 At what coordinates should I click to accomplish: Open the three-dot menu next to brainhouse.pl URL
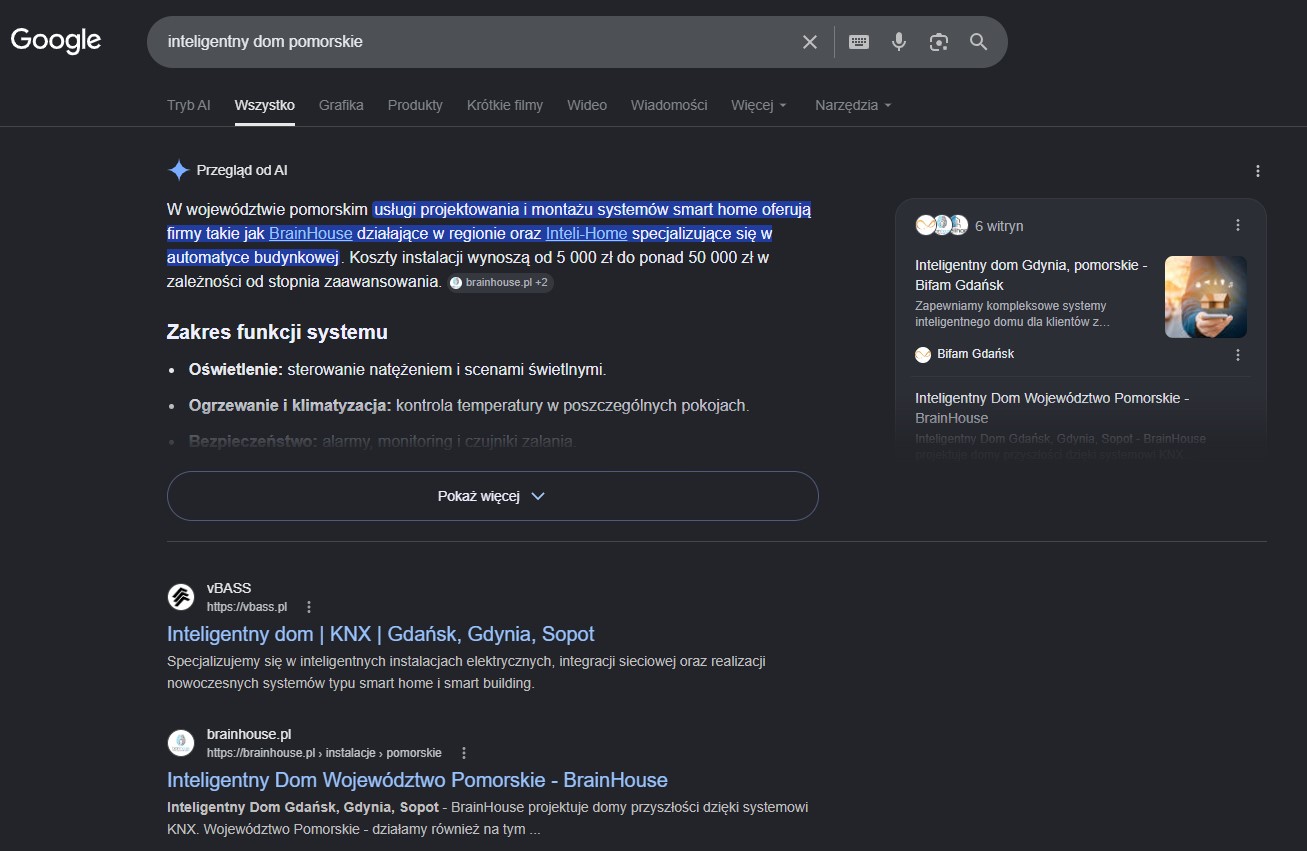point(463,753)
